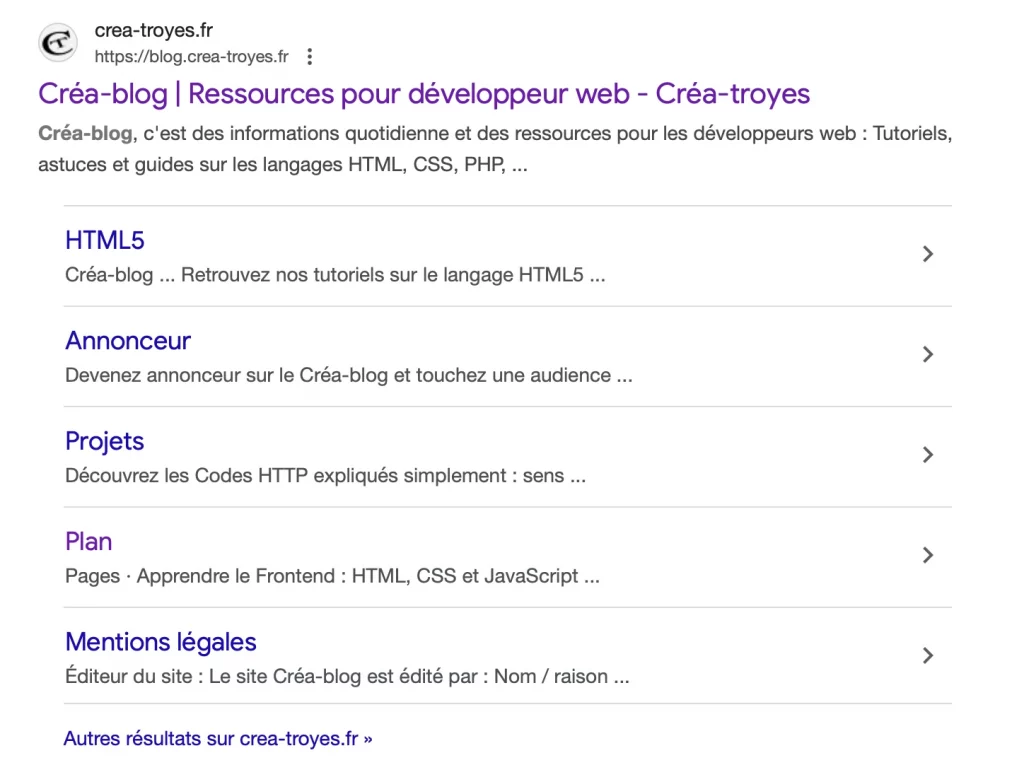Select the circular logo in the result header
The height and width of the screenshot is (782, 1024).
pyautogui.click(x=57, y=43)
